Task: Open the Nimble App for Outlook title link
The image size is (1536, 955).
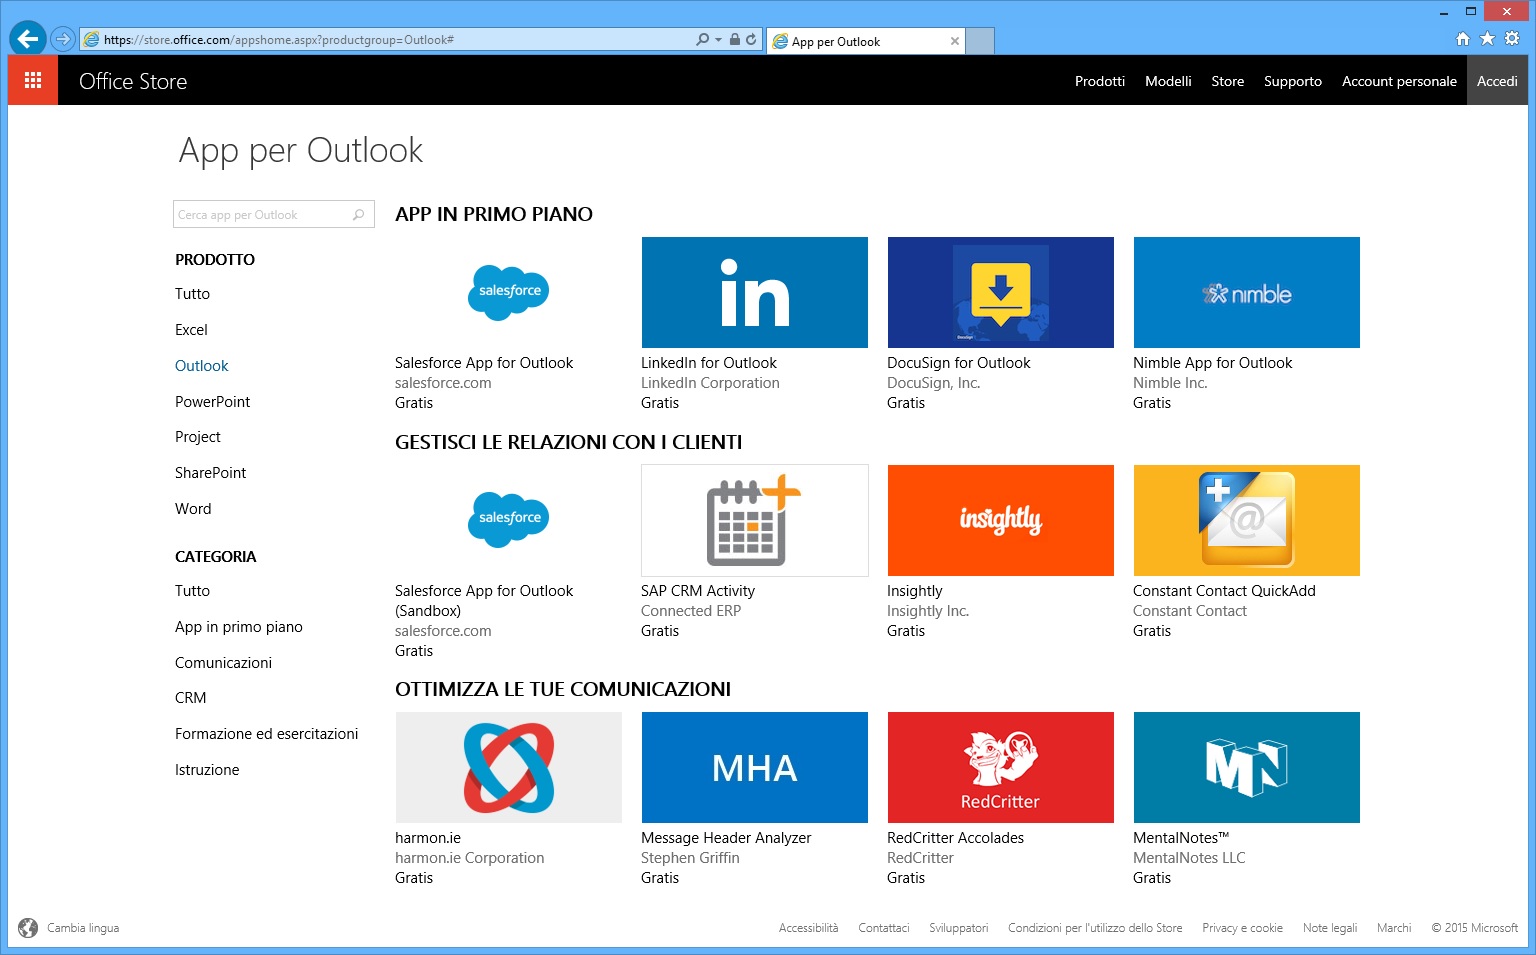Action: tap(1213, 363)
